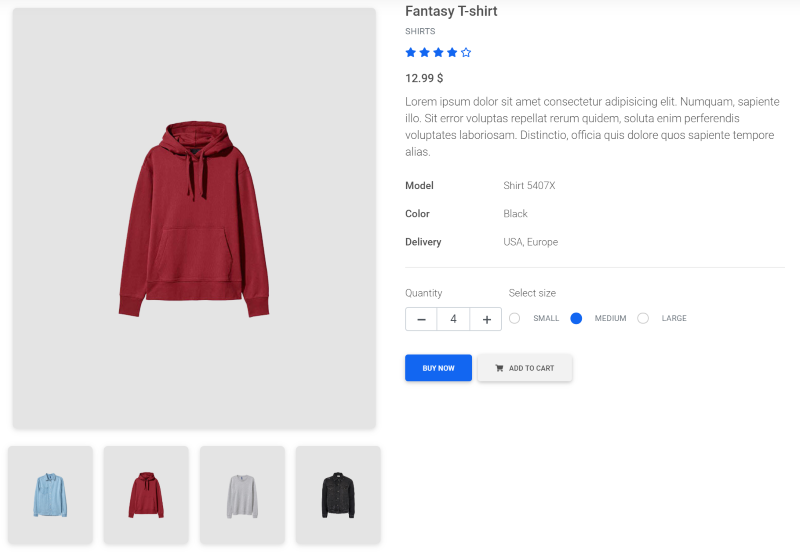Viewport: 800px width, 559px height.
Task: Click the Buy Now button
Action: coord(438,368)
